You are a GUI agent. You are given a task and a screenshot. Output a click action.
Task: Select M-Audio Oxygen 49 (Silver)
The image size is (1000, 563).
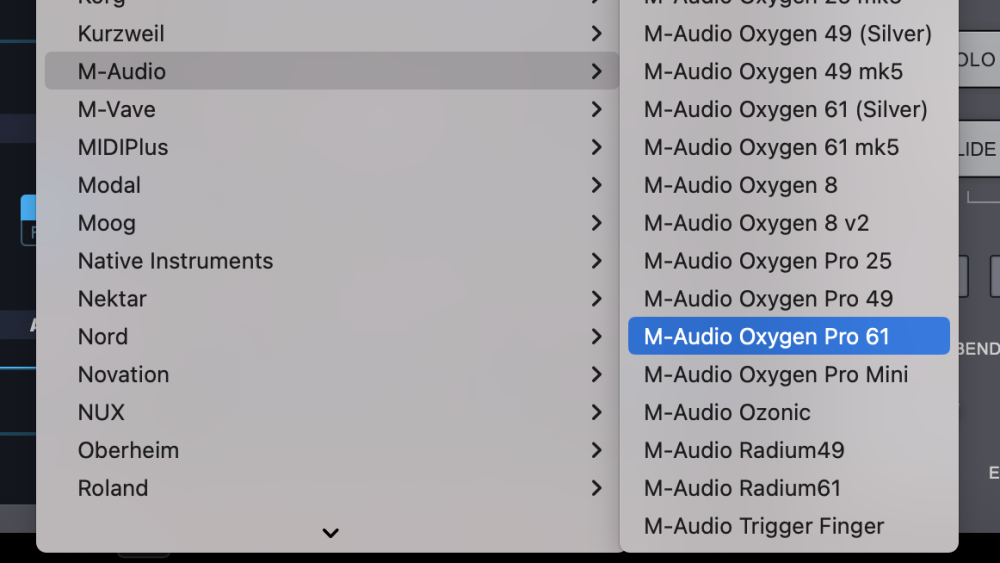pyautogui.click(x=788, y=33)
